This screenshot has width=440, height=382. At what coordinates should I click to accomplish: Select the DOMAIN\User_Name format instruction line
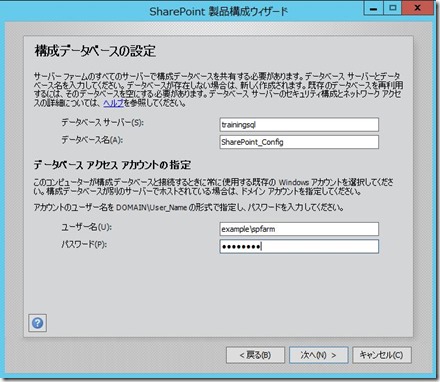point(189,207)
